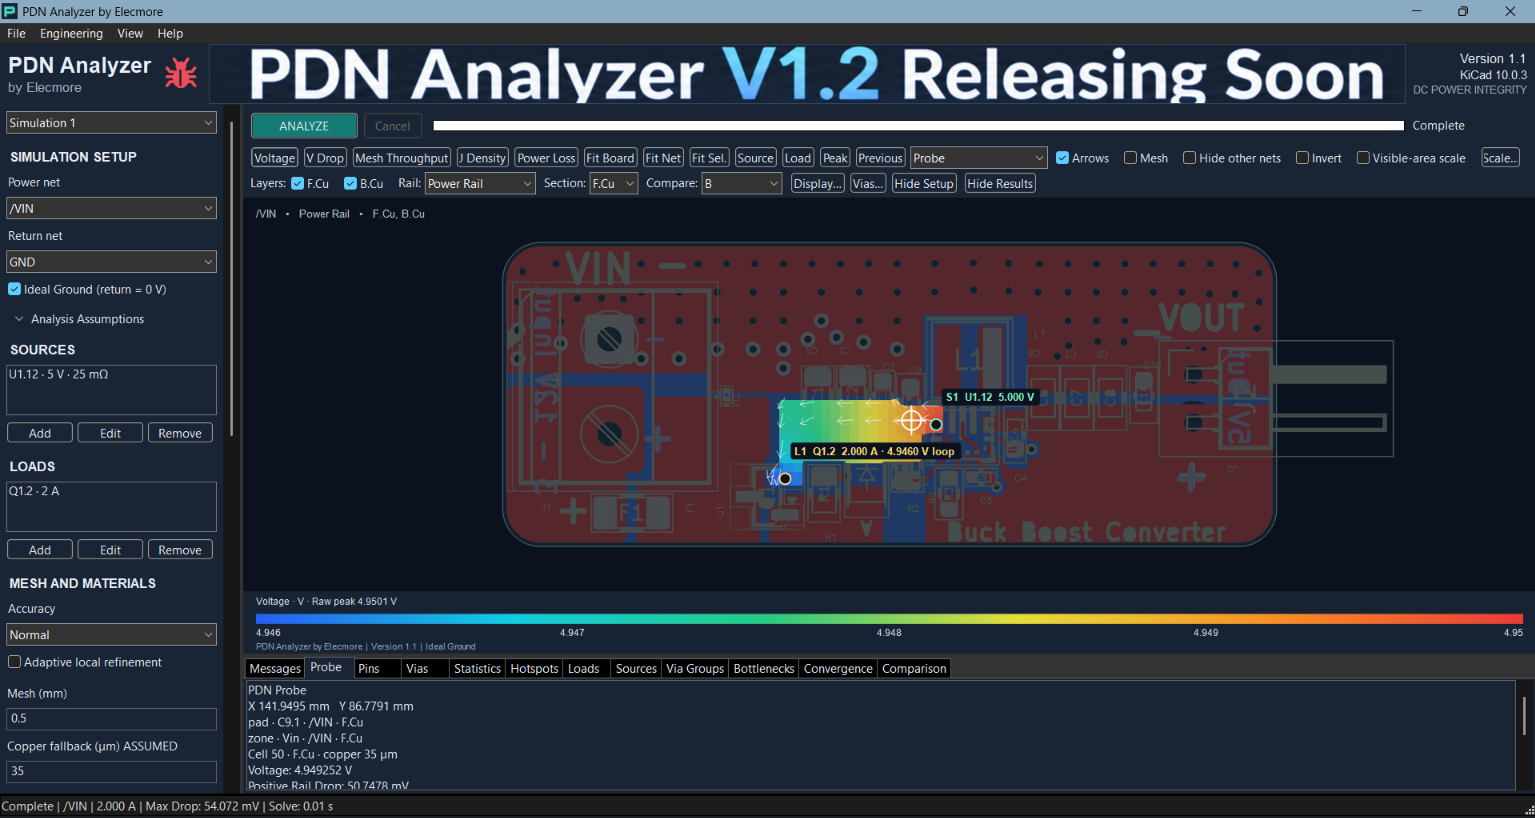Image resolution: width=1535 pixels, height=818 pixels.
Task: Switch to the Bottlenecks tab
Action: click(x=764, y=669)
